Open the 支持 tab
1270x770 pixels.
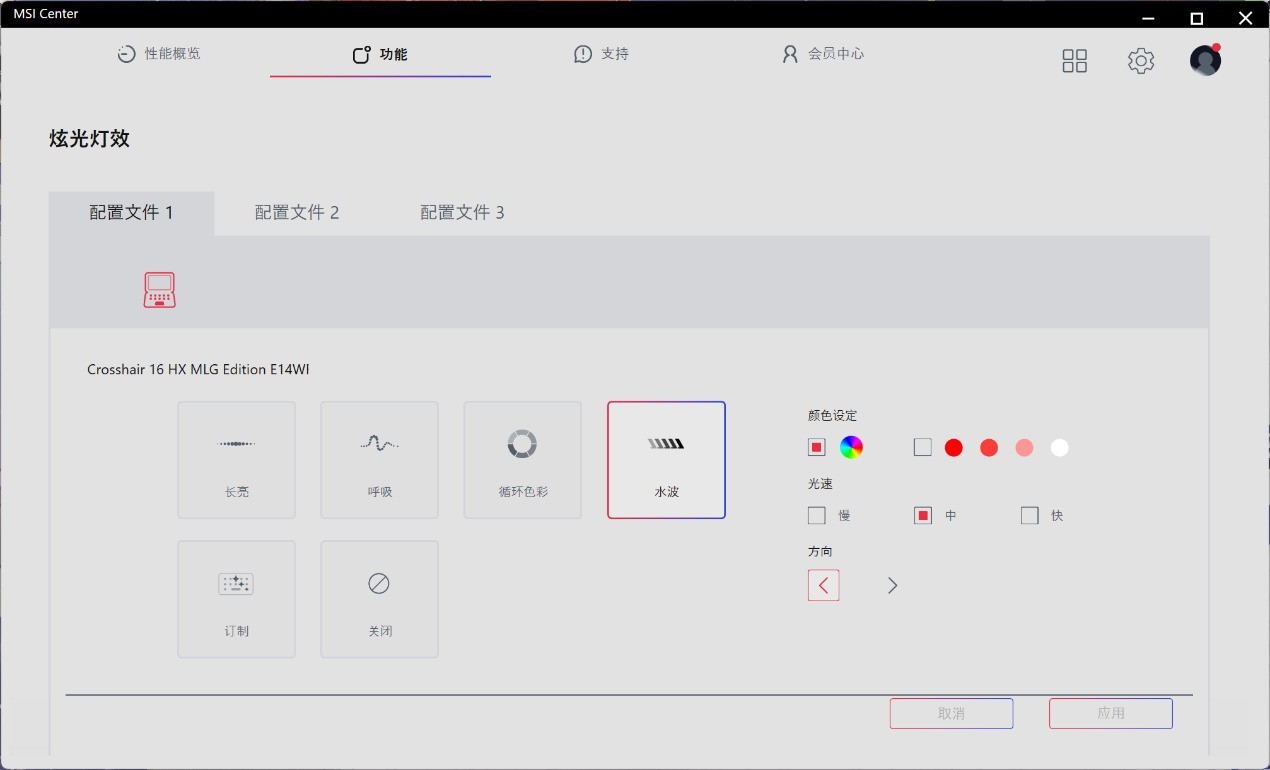(x=601, y=54)
